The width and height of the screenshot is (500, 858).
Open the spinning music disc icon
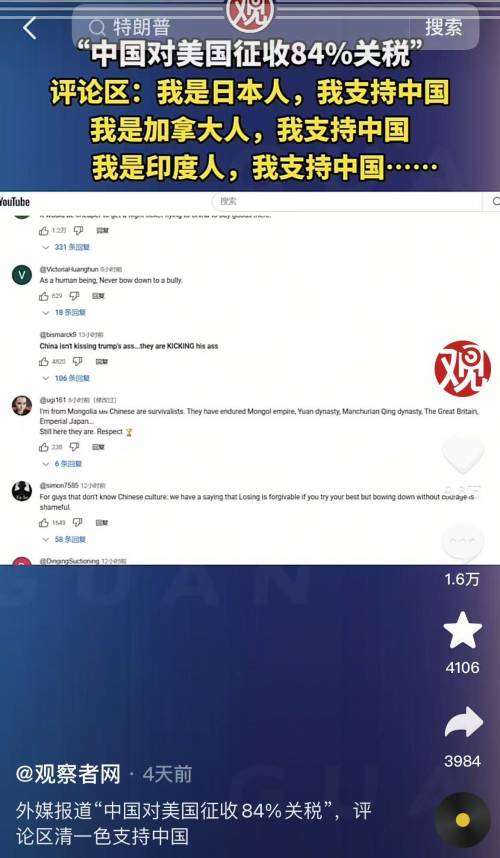463,820
